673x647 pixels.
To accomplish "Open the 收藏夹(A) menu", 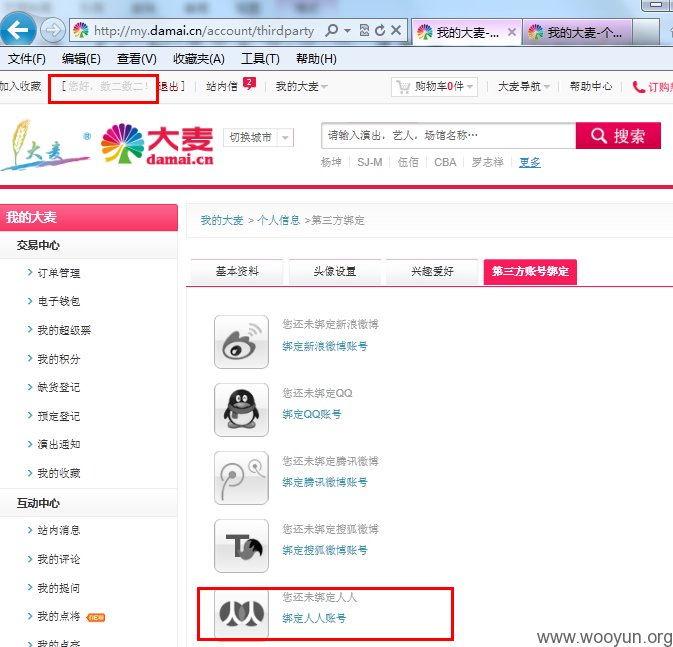I will (199, 59).
